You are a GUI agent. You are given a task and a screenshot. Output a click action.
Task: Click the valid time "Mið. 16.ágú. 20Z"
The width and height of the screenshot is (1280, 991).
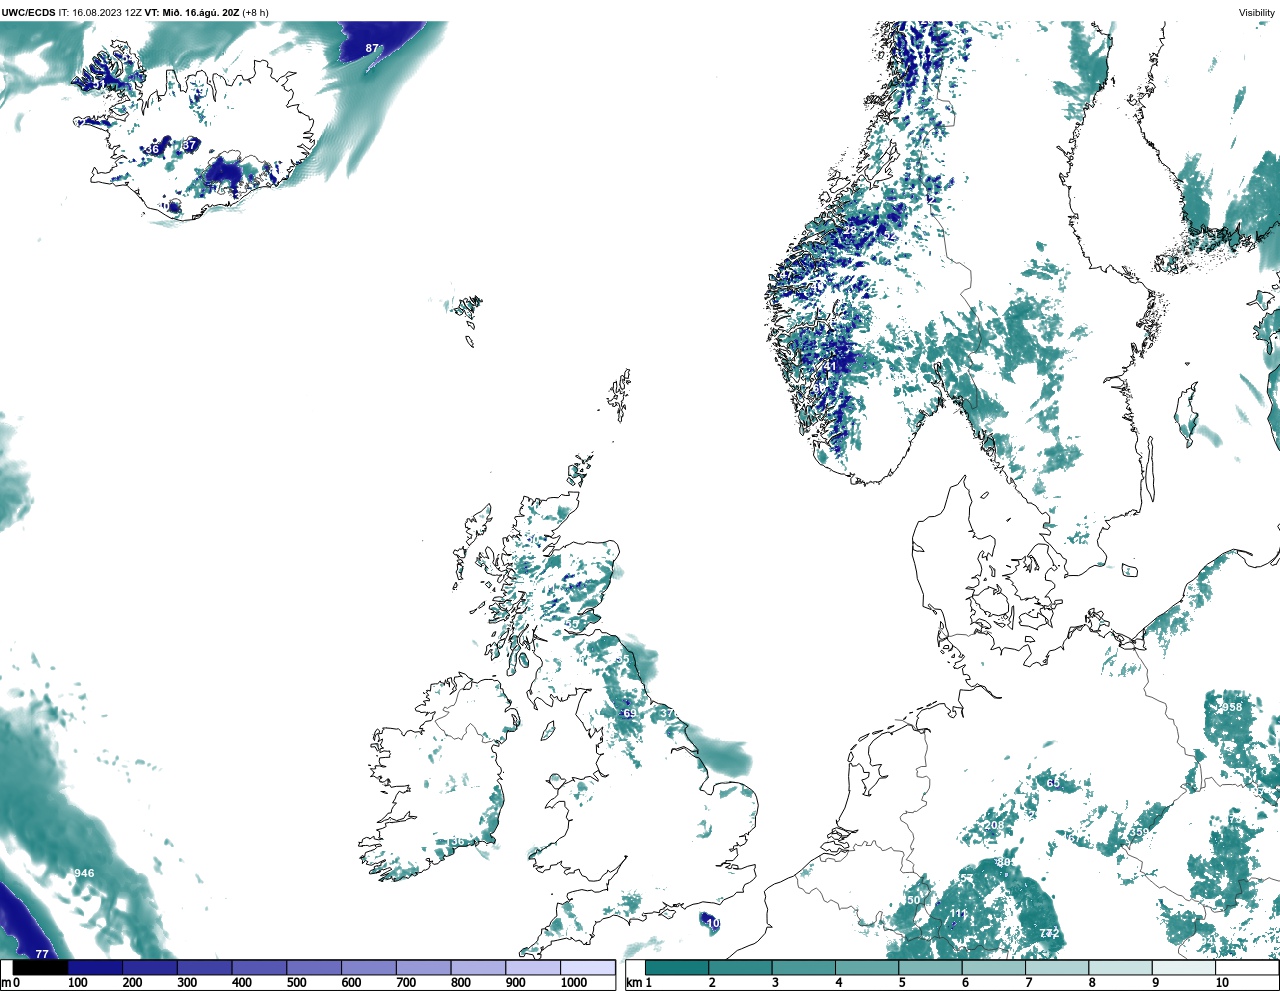[201, 12]
